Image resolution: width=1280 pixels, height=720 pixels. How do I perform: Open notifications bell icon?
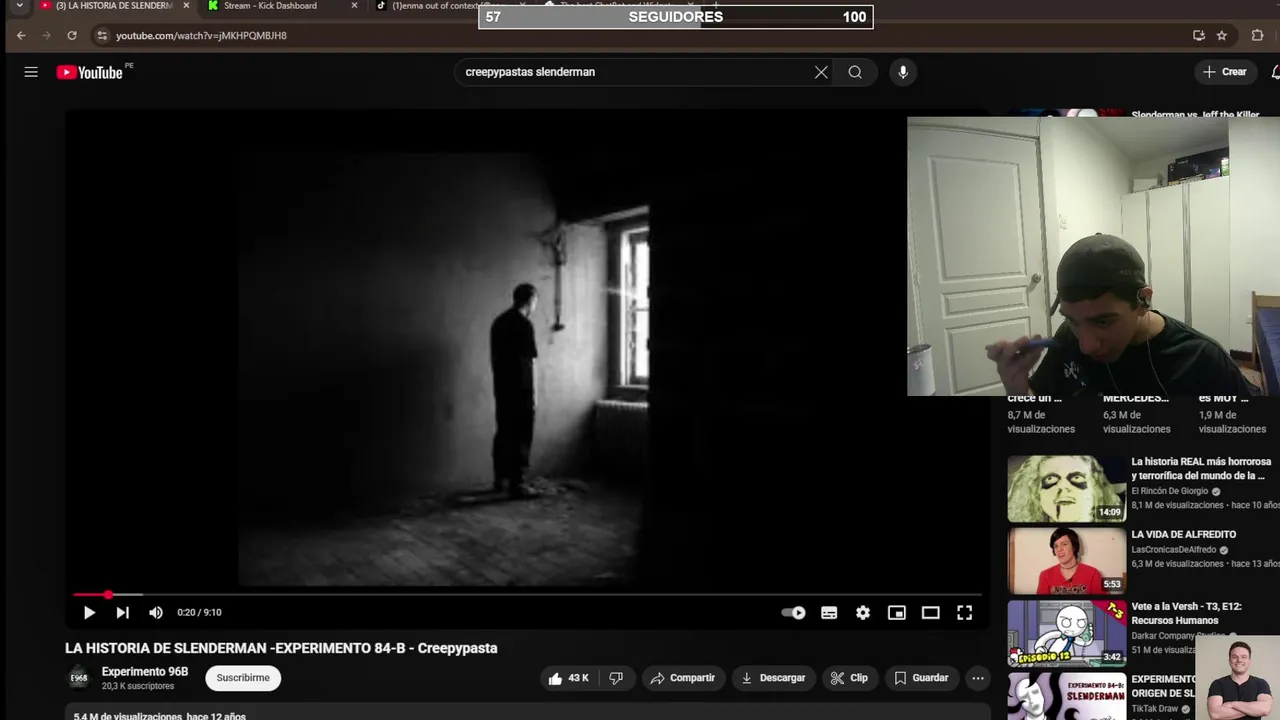(1275, 72)
